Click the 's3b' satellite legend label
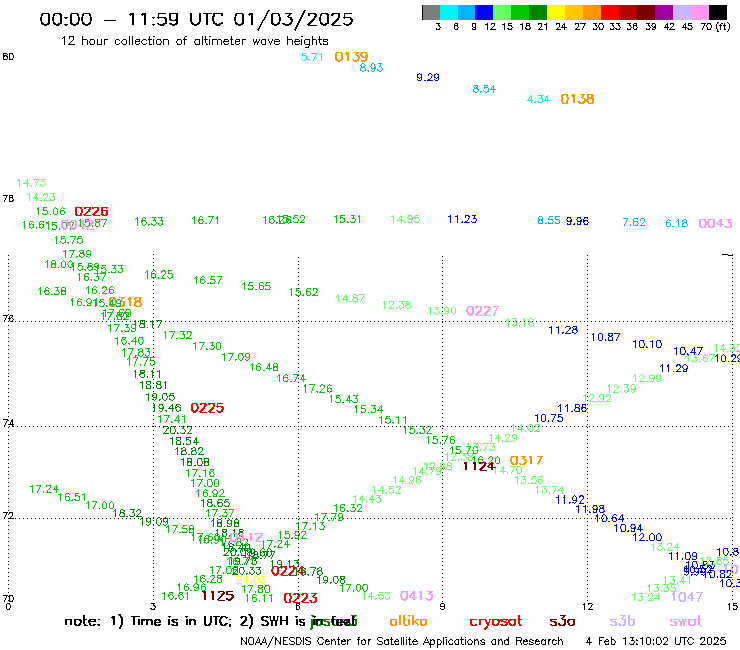 (622, 621)
